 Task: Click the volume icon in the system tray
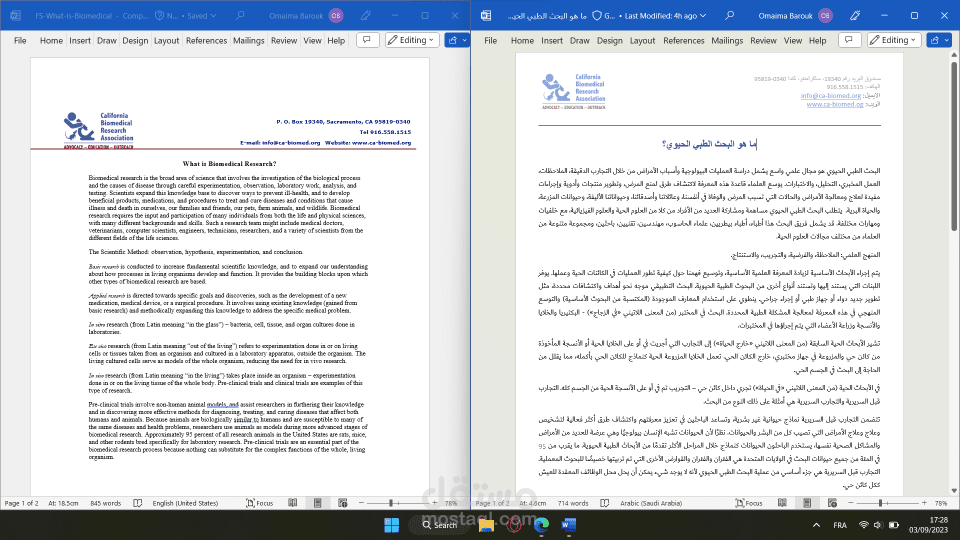878,525
